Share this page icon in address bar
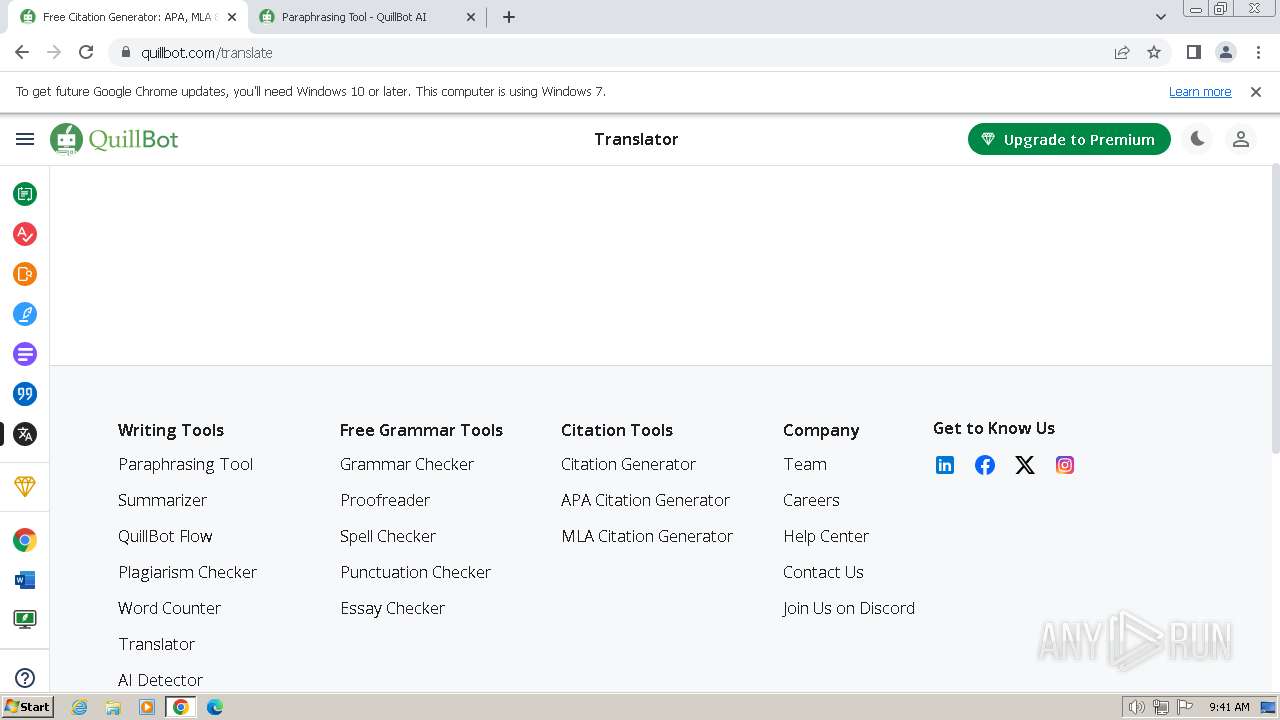1280x720 pixels. coord(1122,52)
